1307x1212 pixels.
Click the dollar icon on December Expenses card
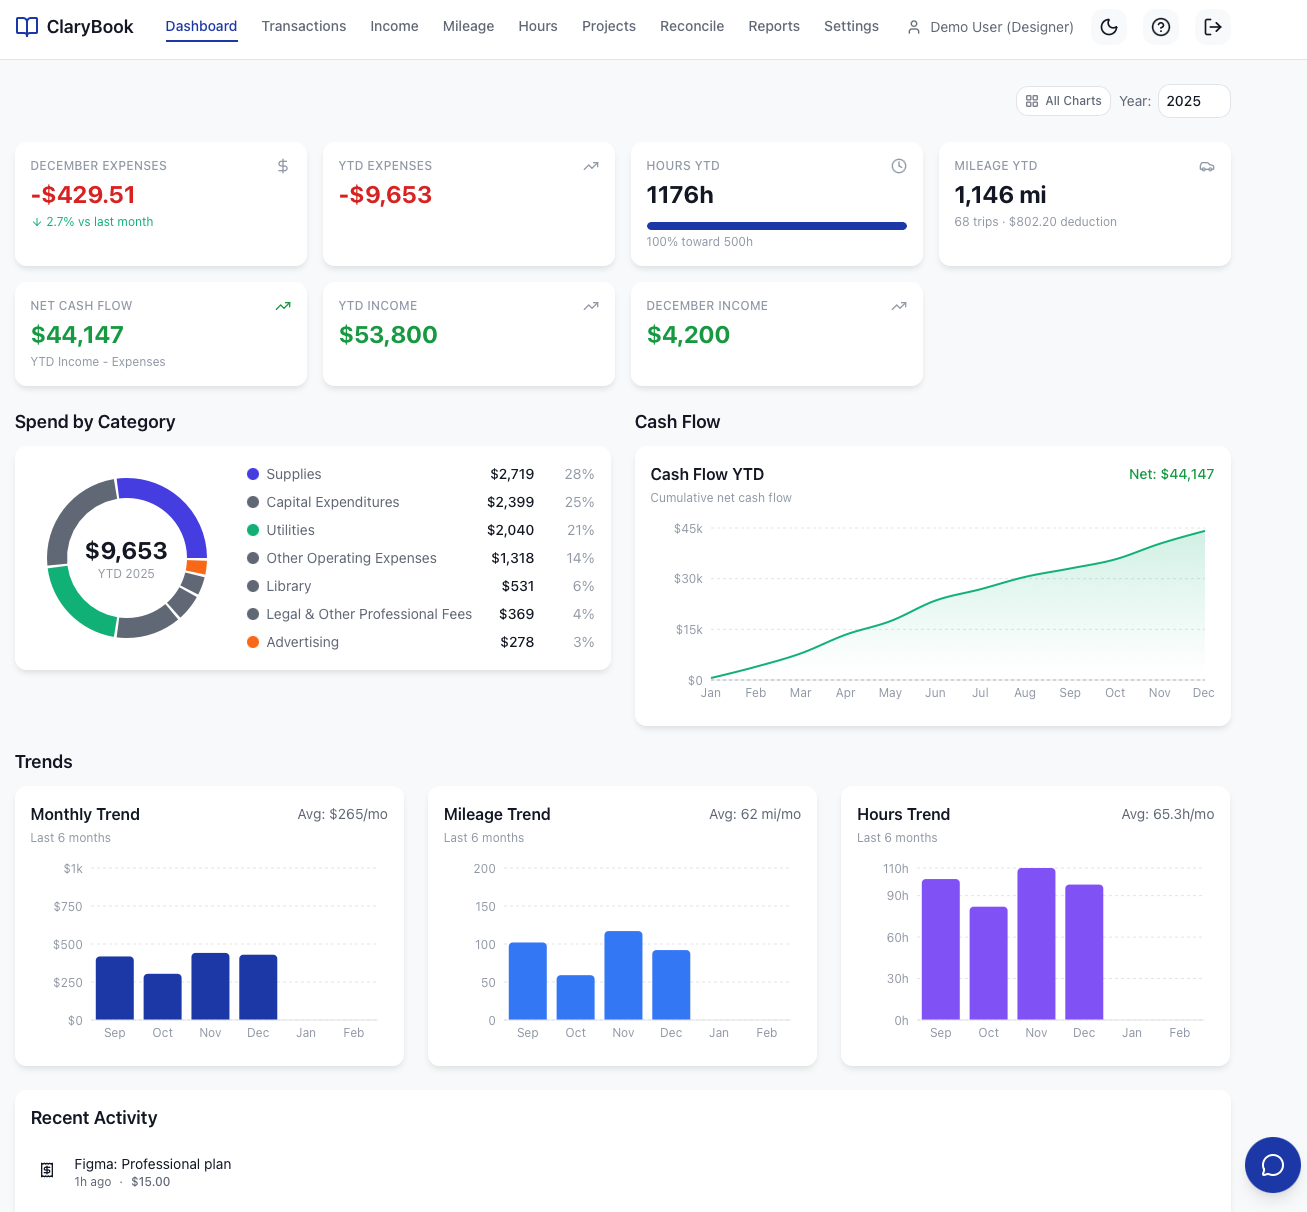[x=283, y=166]
